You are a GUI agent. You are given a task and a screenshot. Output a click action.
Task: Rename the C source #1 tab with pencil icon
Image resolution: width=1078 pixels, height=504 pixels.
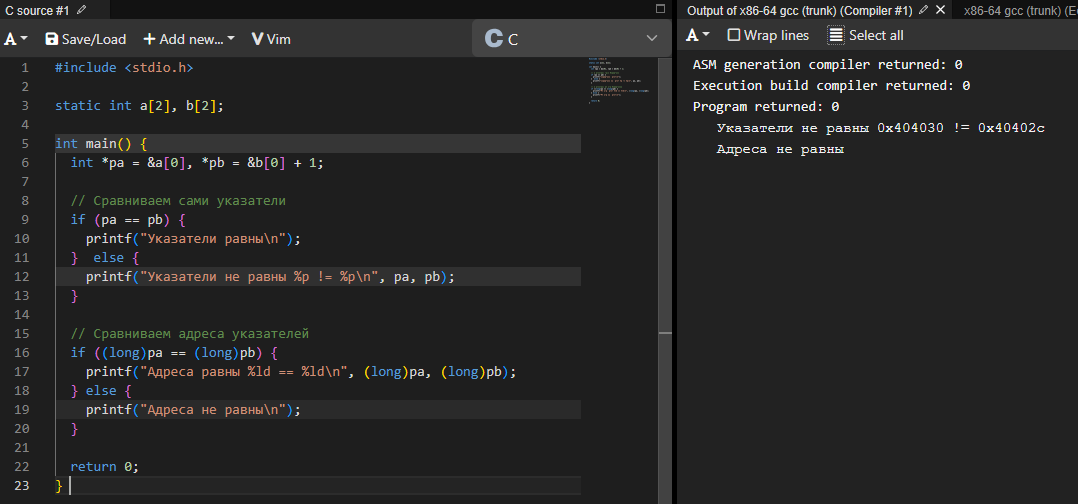click(82, 10)
